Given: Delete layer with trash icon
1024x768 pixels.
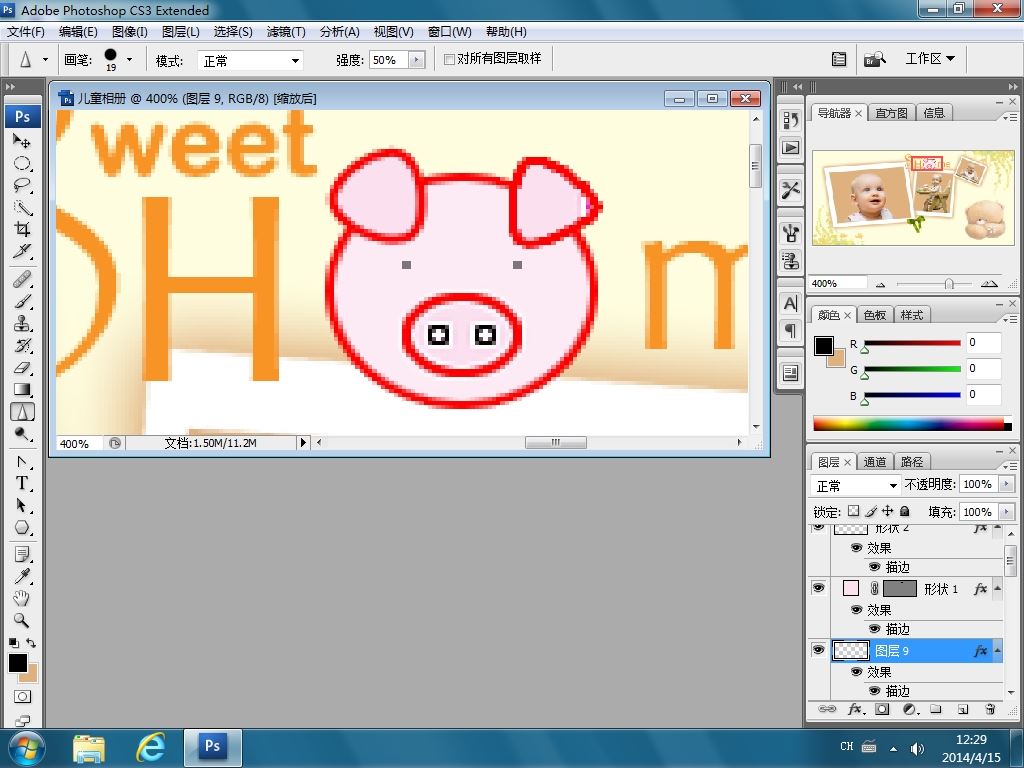Looking at the screenshot, I should [x=990, y=709].
